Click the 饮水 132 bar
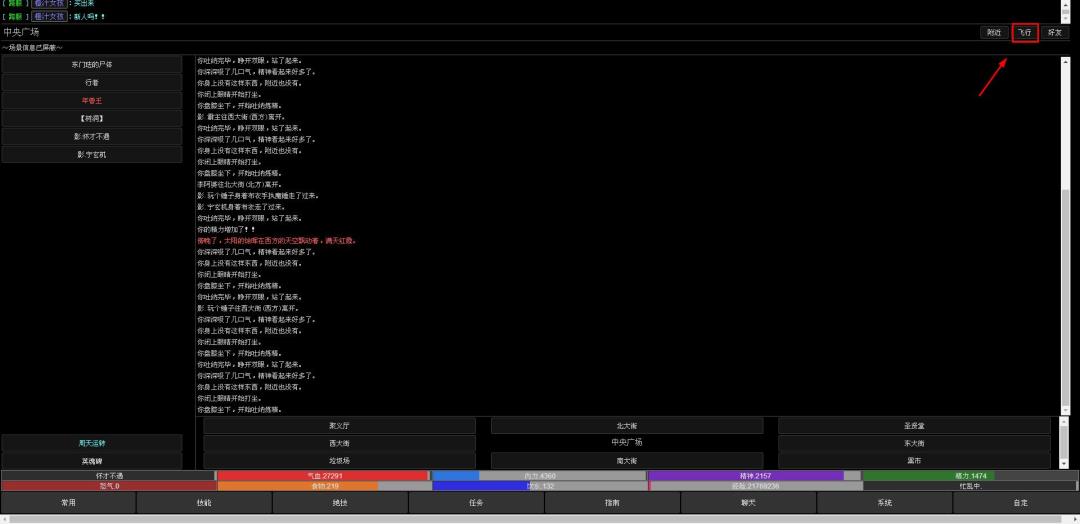 (539, 486)
